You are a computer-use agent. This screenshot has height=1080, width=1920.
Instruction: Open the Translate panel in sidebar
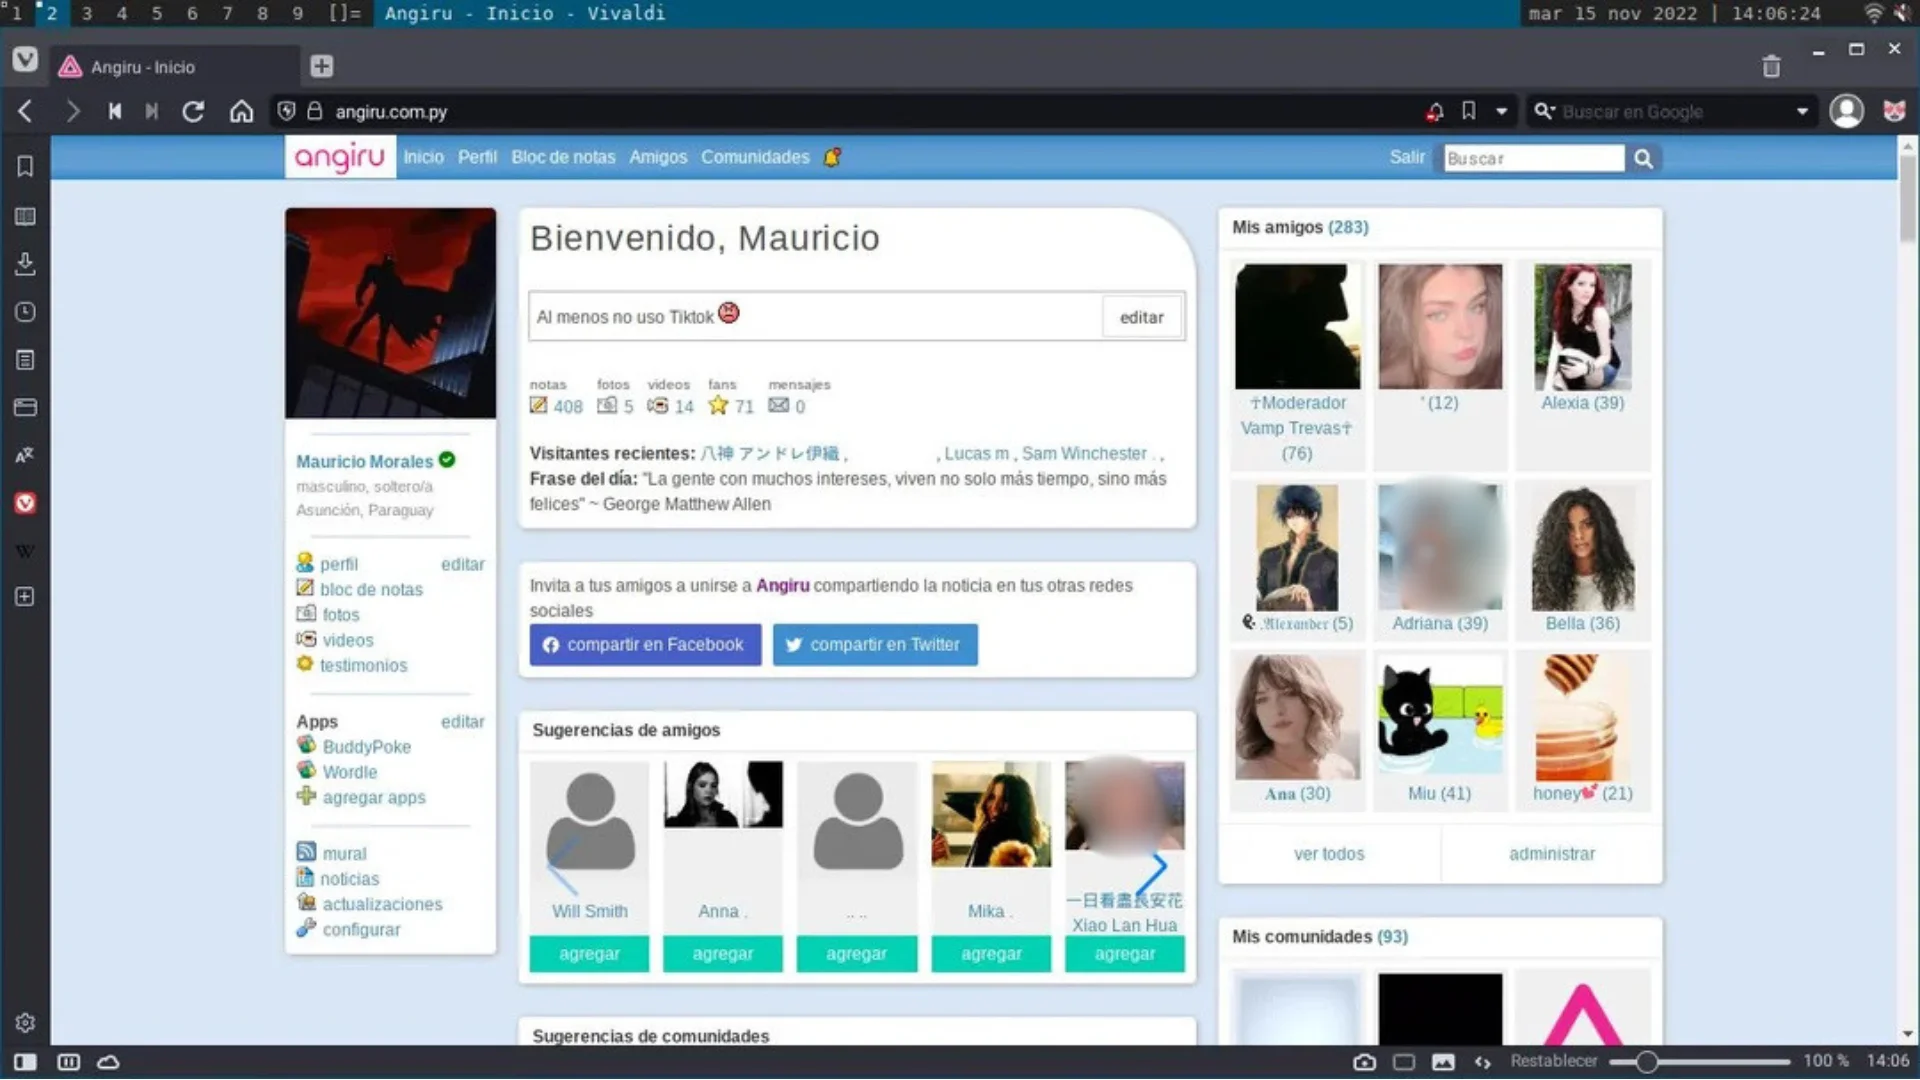pyautogui.click(x=25, y=455)
